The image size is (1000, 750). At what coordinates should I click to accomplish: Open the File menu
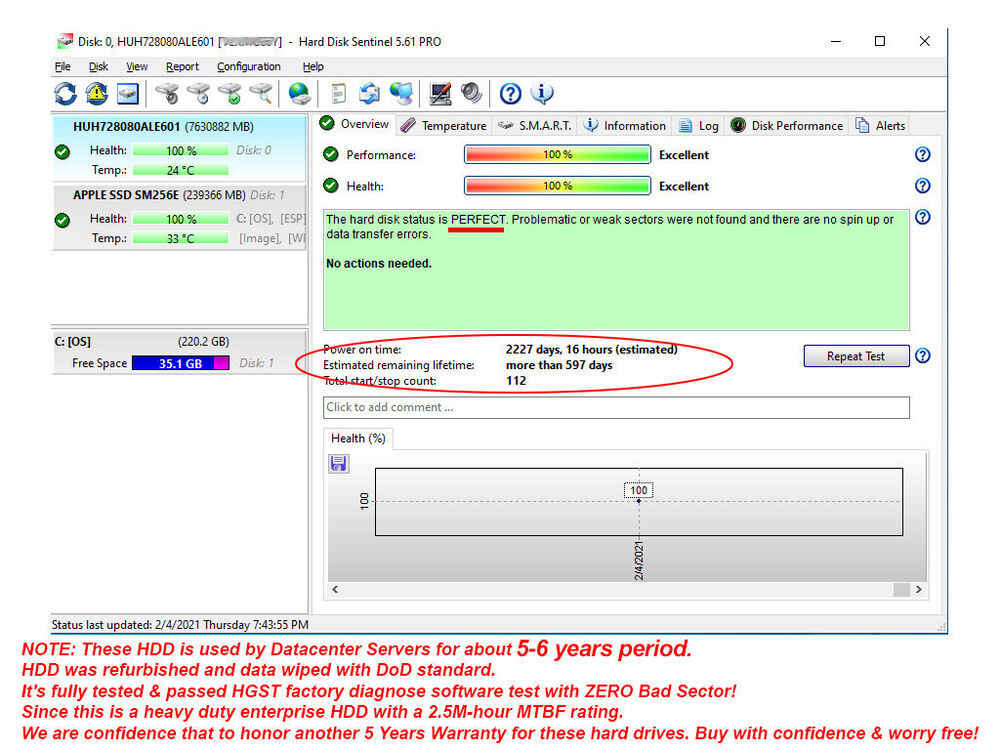[x=62, y=66]
